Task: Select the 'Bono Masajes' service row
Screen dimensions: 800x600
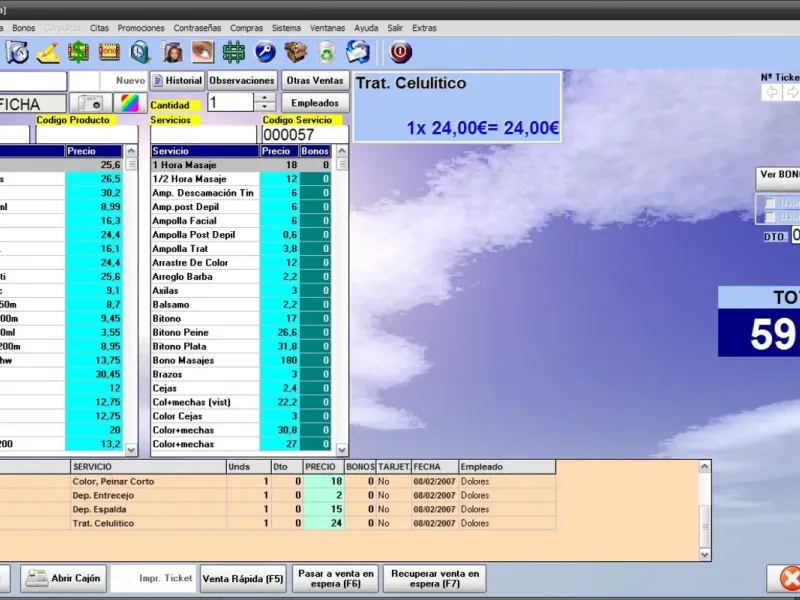Action: coord(241,360)
